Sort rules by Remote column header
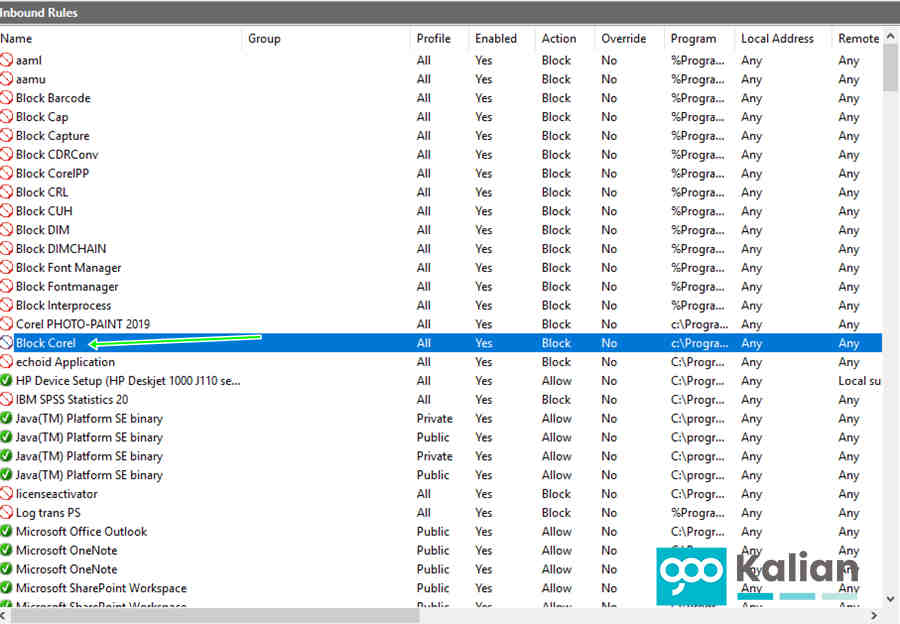 coord(859,38)
